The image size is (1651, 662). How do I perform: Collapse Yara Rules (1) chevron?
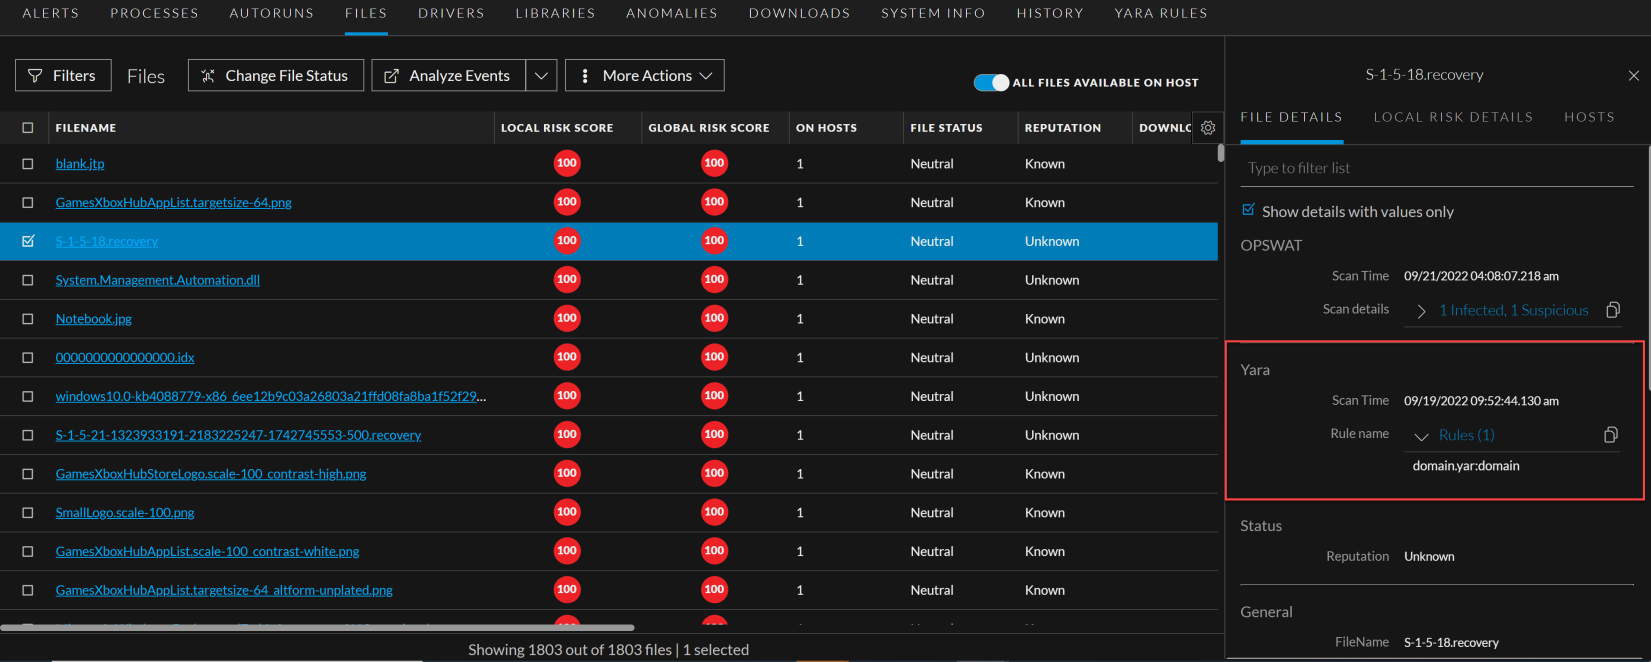[1421, 436]
